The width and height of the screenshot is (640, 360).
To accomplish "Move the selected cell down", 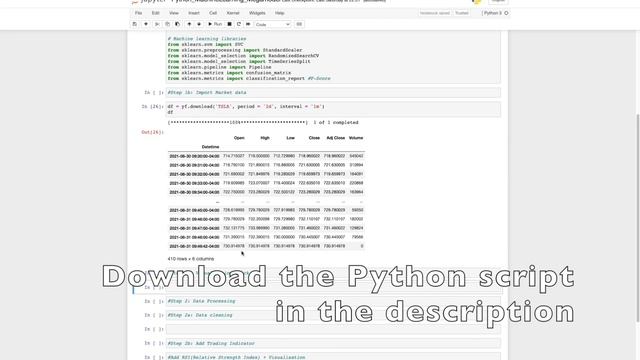I will click(x=199, y=24).
